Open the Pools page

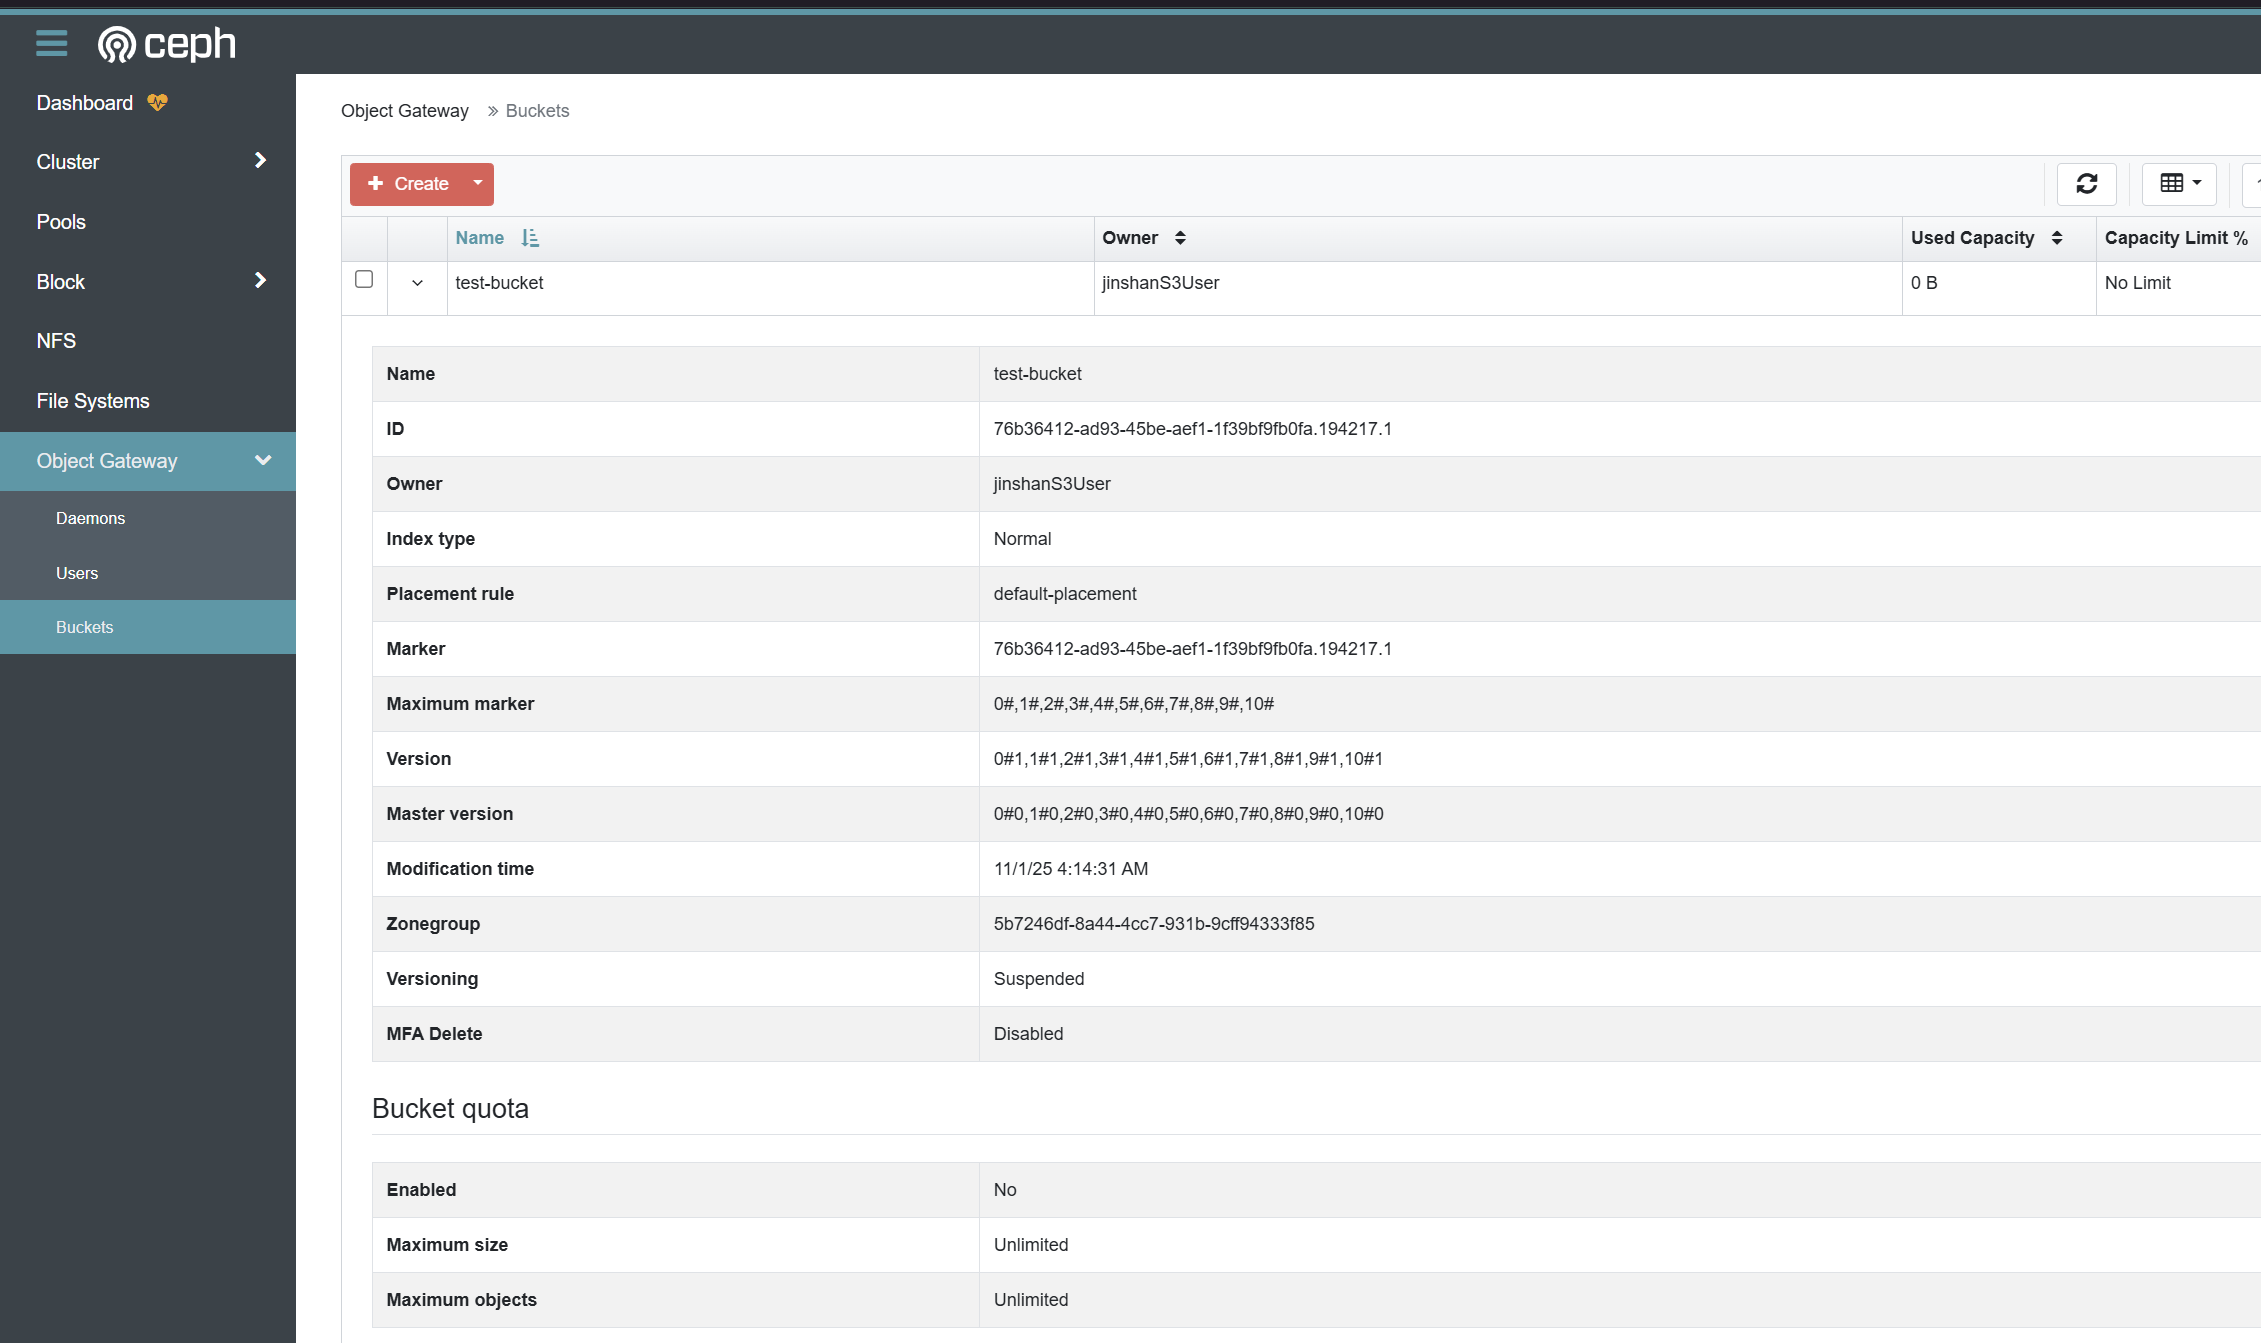tap(61, 222)
